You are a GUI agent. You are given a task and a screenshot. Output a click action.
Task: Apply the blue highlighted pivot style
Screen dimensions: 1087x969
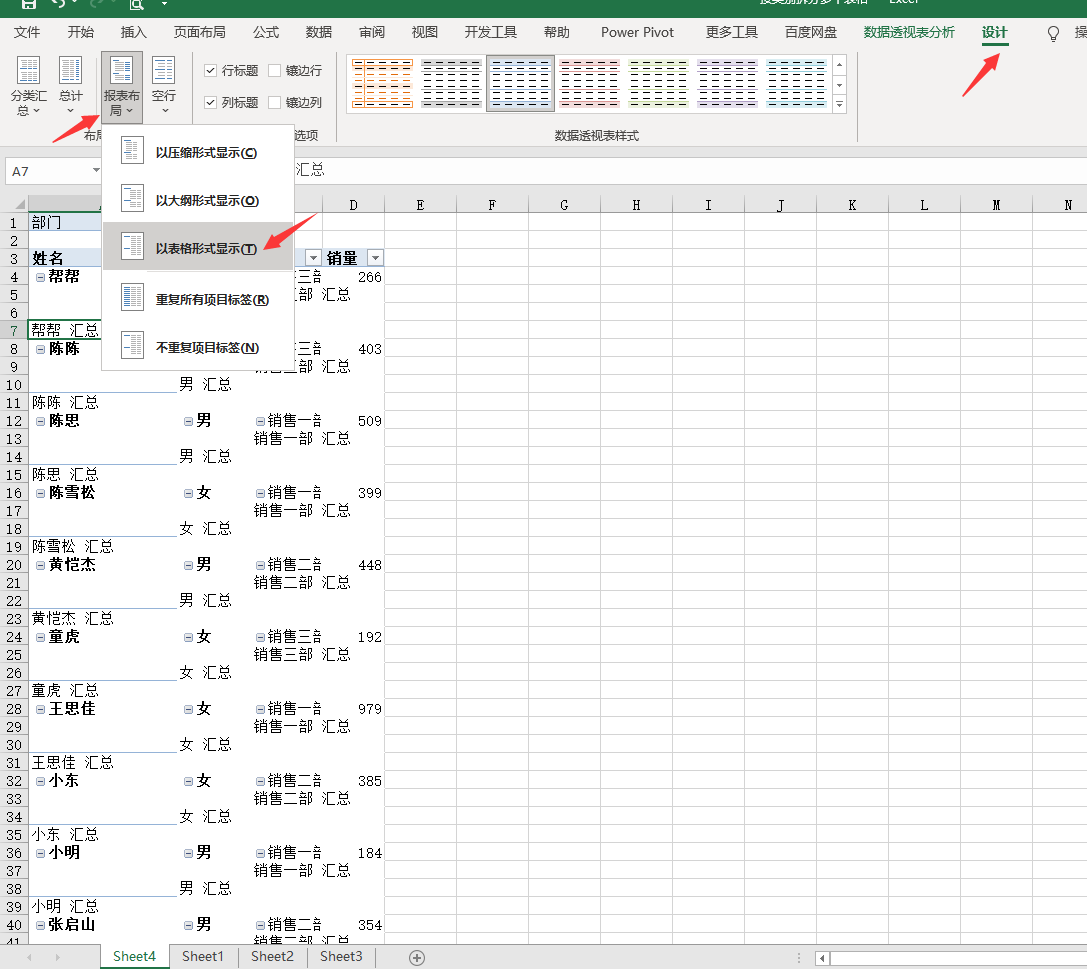pyautogui.click(x=521, y=83)
